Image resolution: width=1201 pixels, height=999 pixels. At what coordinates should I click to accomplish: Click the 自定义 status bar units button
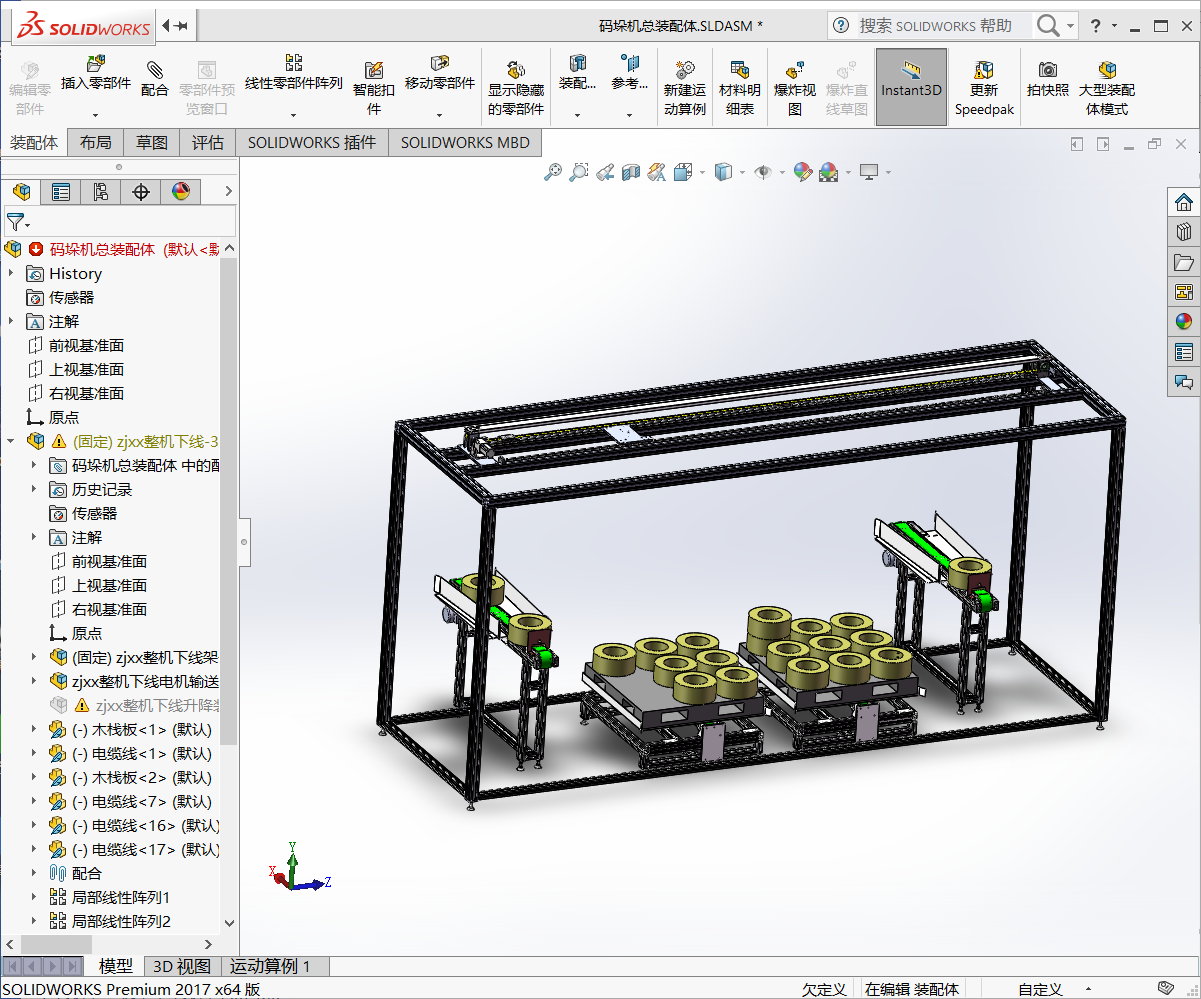(x=1040, y=989)
